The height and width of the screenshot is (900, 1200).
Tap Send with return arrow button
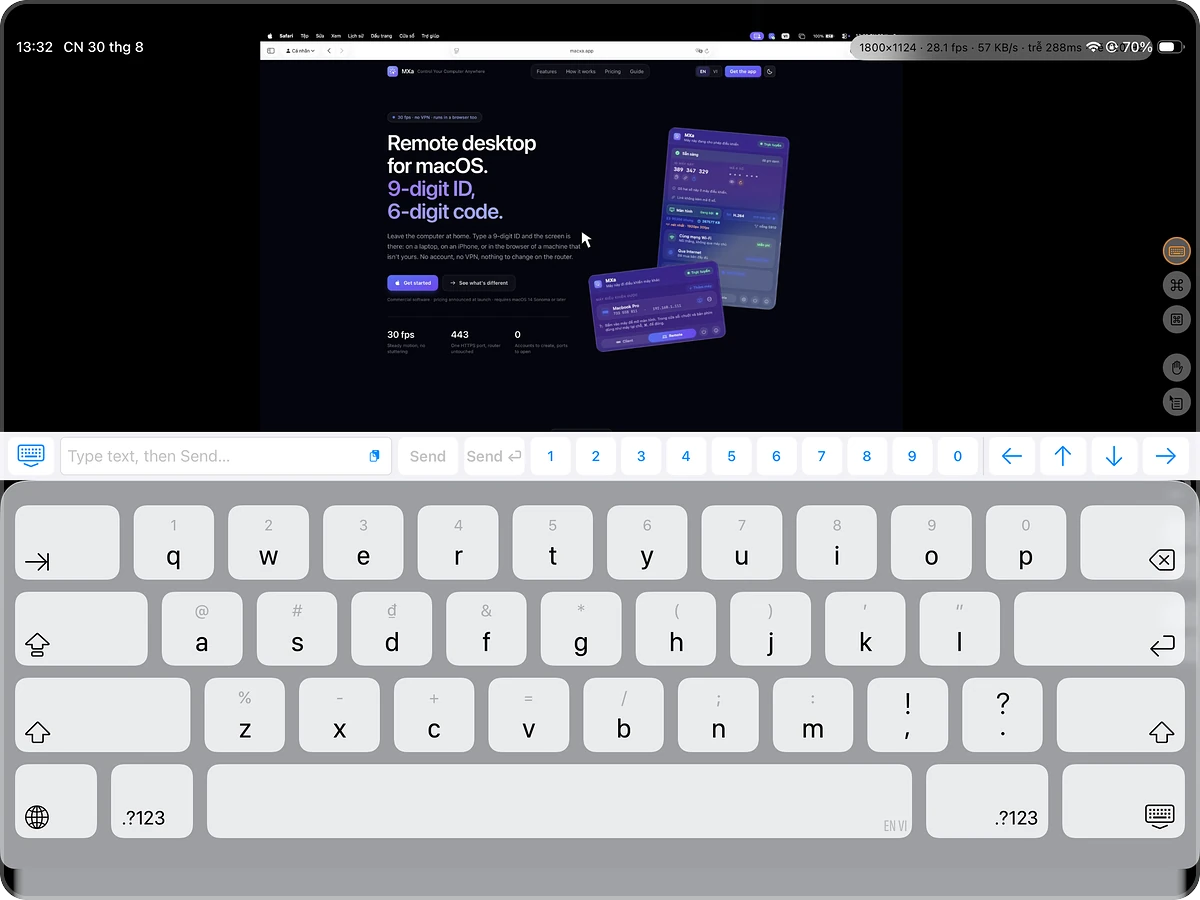click(494, 456)
